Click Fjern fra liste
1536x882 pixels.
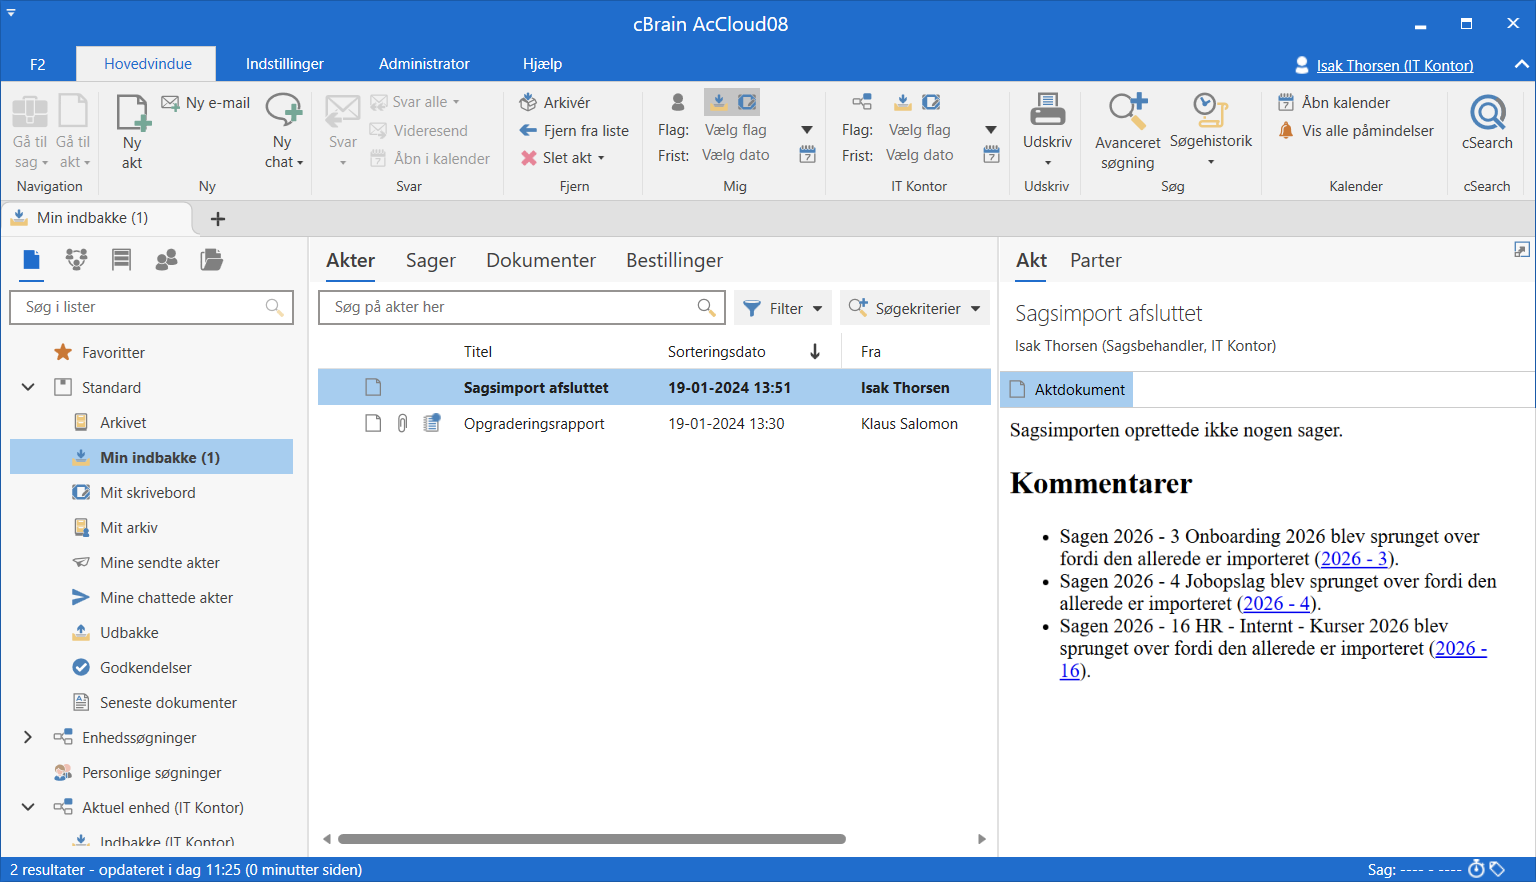click(x=574, y=130)
